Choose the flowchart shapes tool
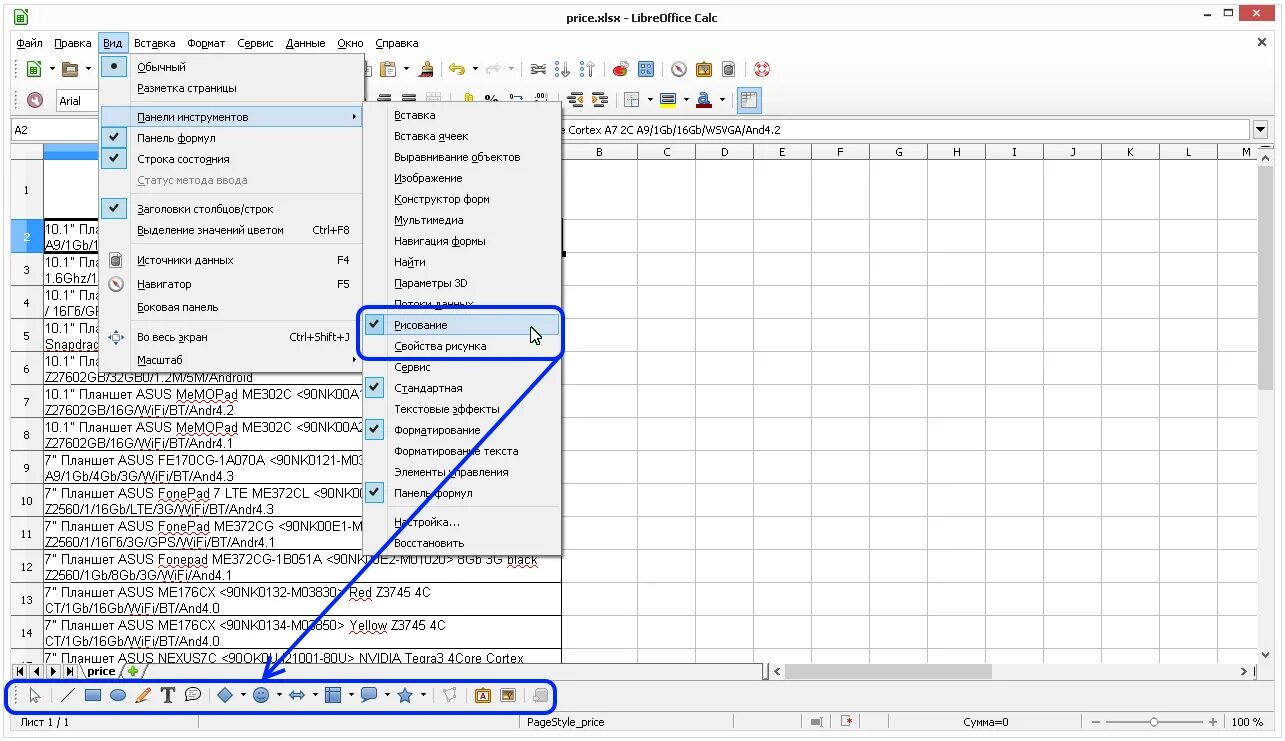 coord(333,695)
